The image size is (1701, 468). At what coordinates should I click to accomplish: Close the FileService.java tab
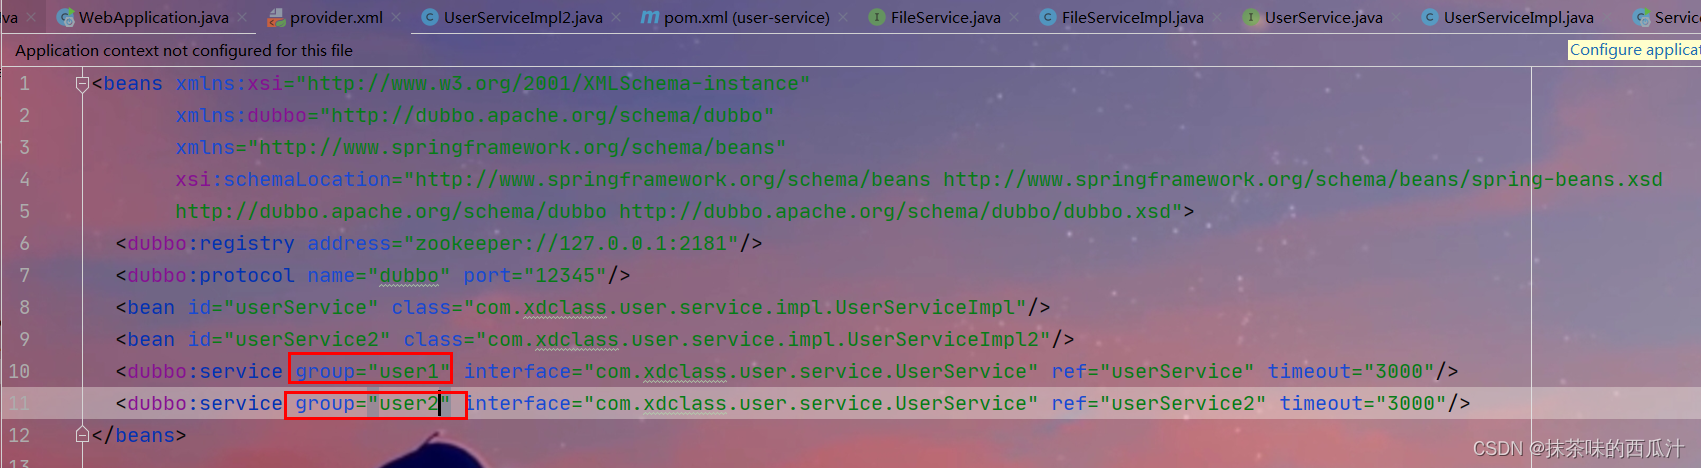pos(1015,17)
